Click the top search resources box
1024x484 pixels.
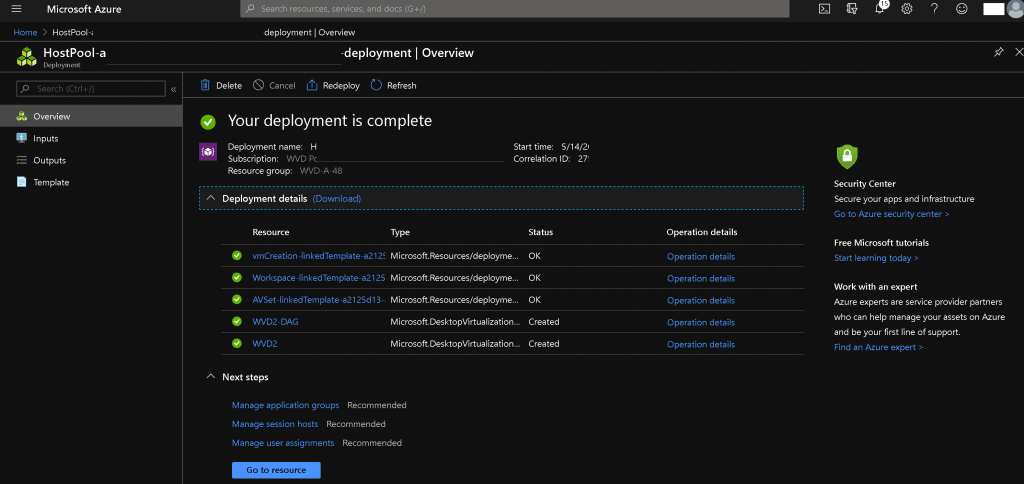click(515, 9)
